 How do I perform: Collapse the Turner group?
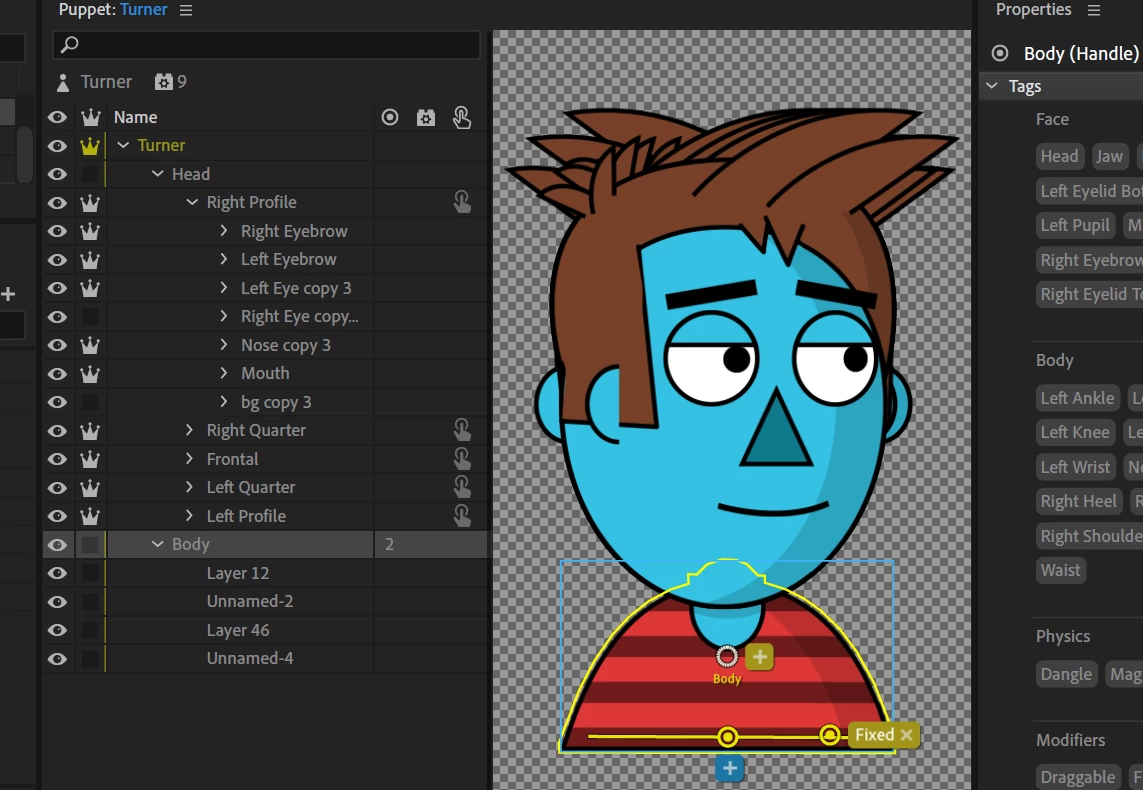click(x=123, y=145)
